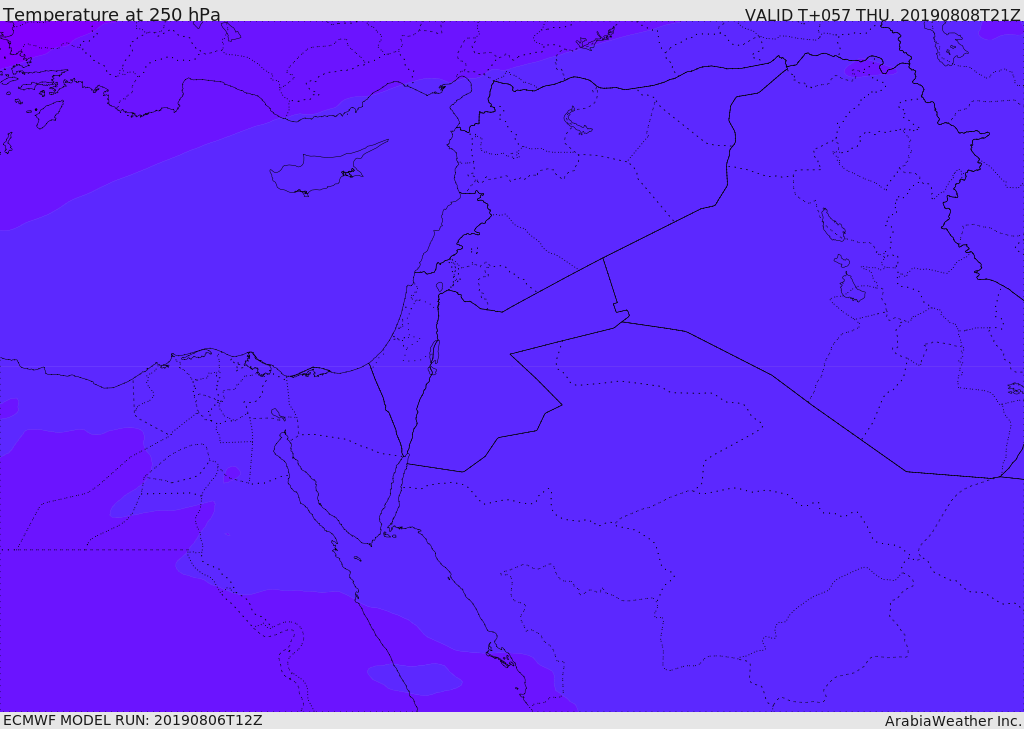Click the 'ArabiaWeather Inc' credit text
The height and width of the screenshot is (729, 1024).
953,721
